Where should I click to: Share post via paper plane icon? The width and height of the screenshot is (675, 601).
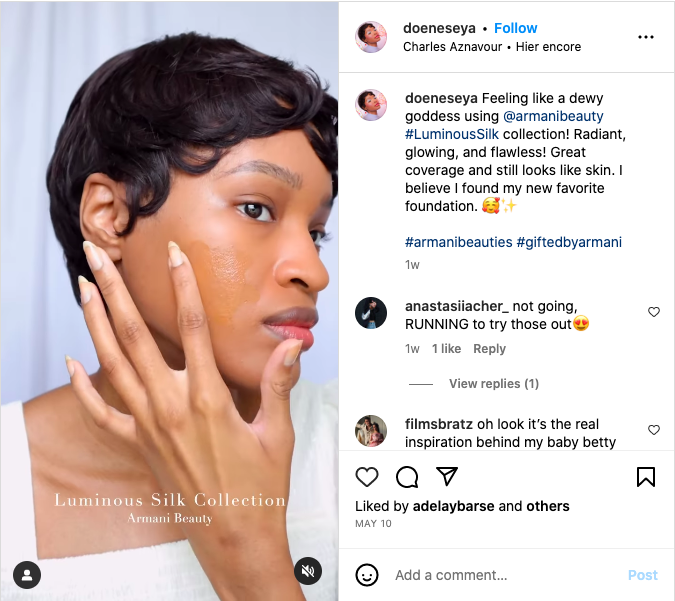tap(447, 477)
